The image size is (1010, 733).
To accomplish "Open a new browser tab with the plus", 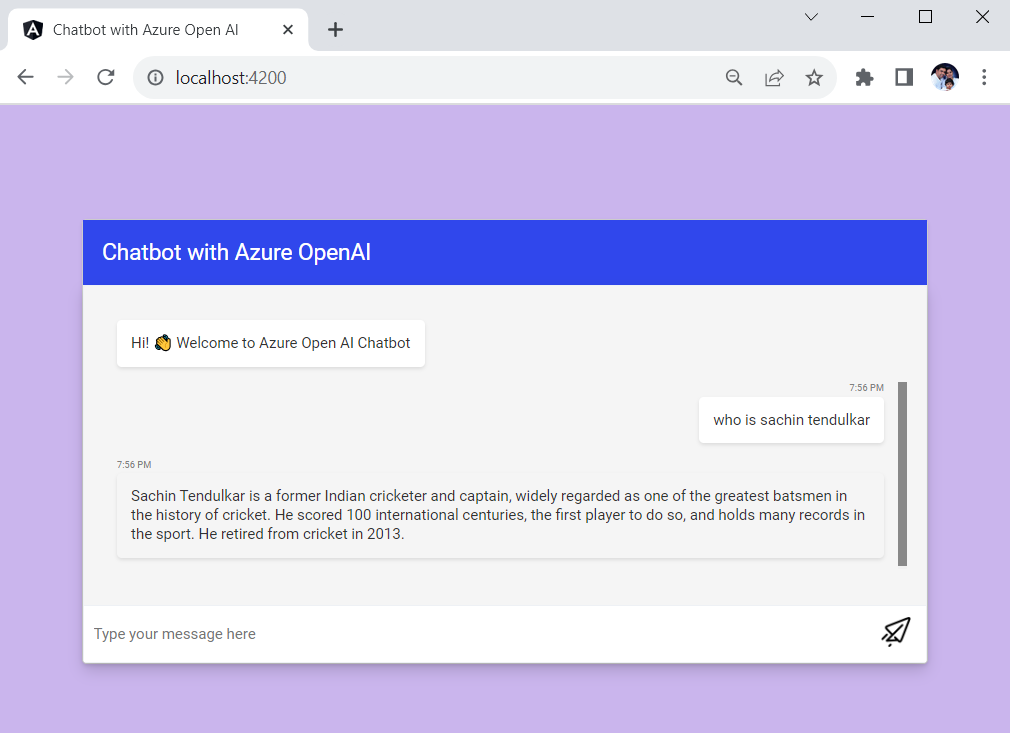I will coord(335,30).
